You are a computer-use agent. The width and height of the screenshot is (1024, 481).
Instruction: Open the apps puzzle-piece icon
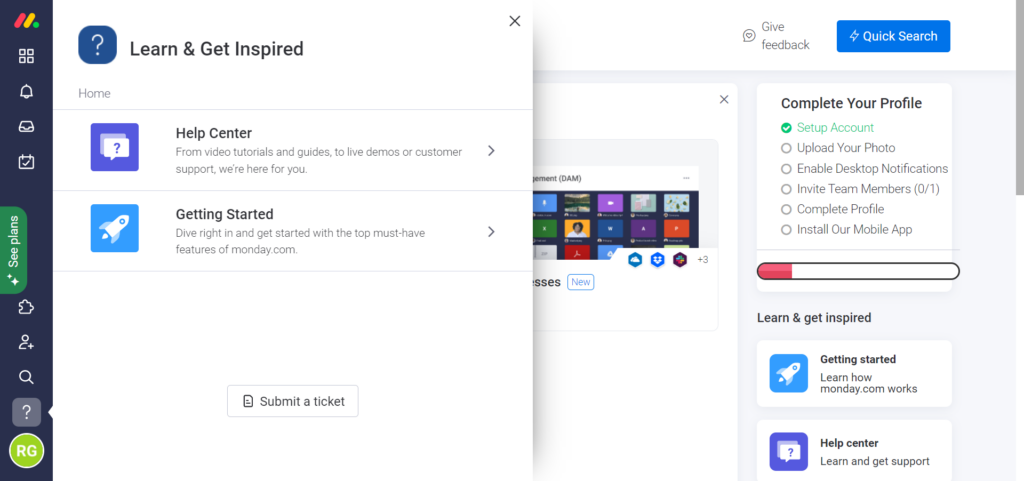click(26, 307)
